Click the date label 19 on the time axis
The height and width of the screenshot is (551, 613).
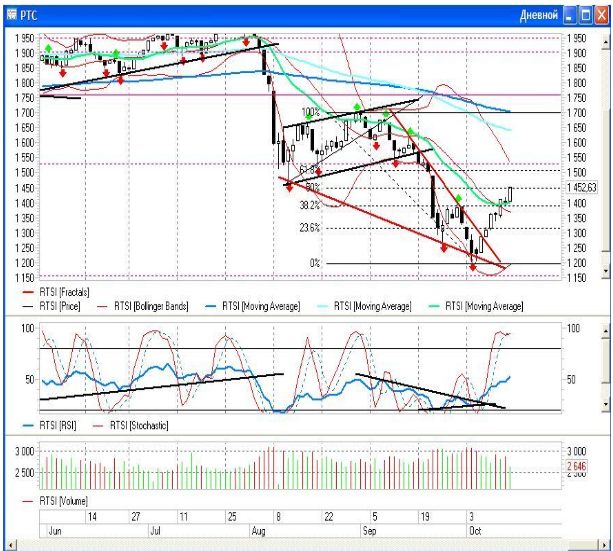425,517
